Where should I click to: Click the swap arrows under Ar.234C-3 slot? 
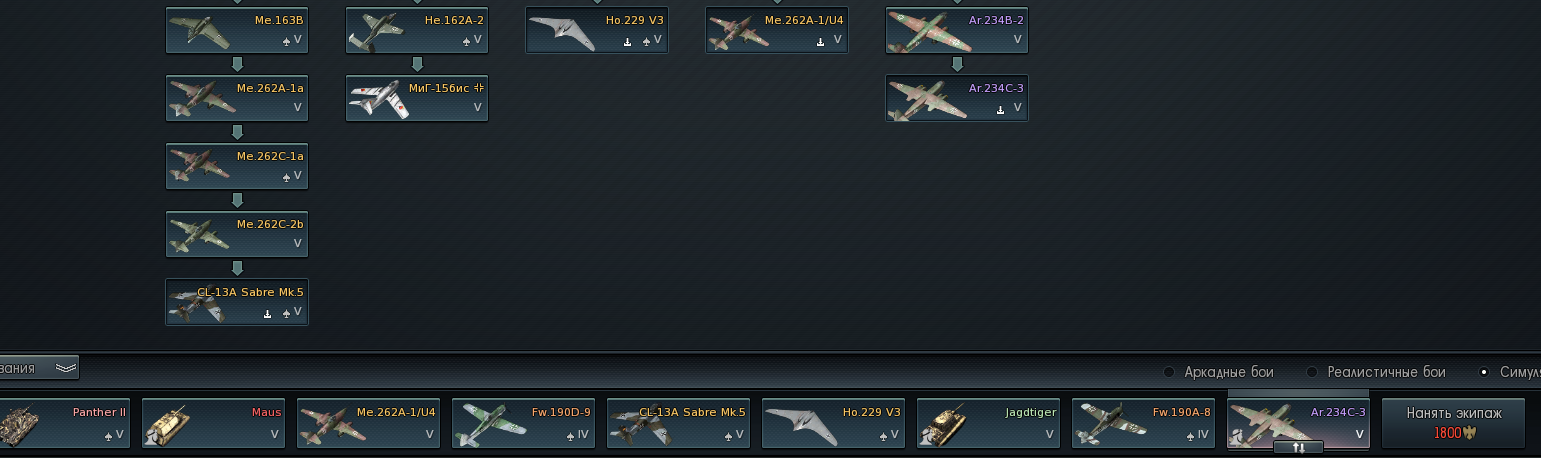click(x=1298, y=448)
